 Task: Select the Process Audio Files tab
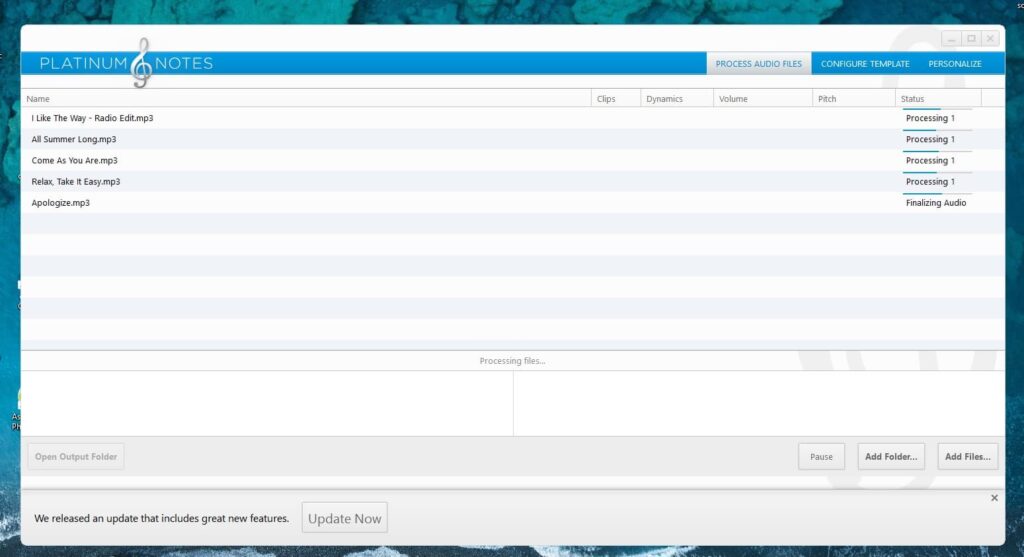(x=758, y=64)
